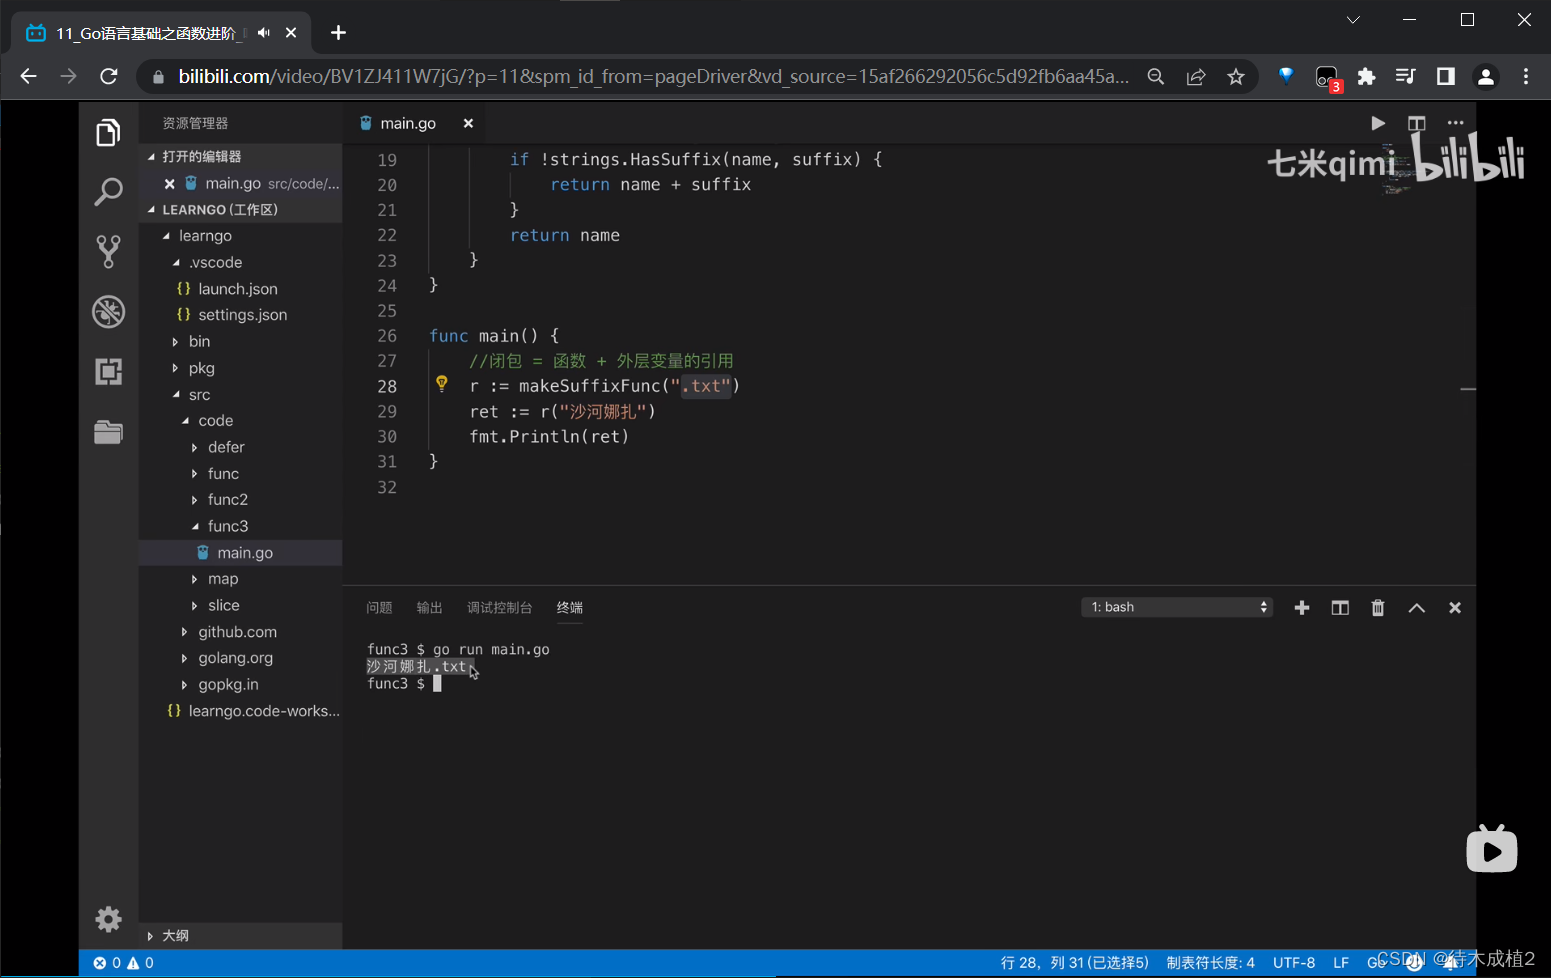Click the LF line ending in the status bar
1551x978 pixels.
pos(1341,963)
